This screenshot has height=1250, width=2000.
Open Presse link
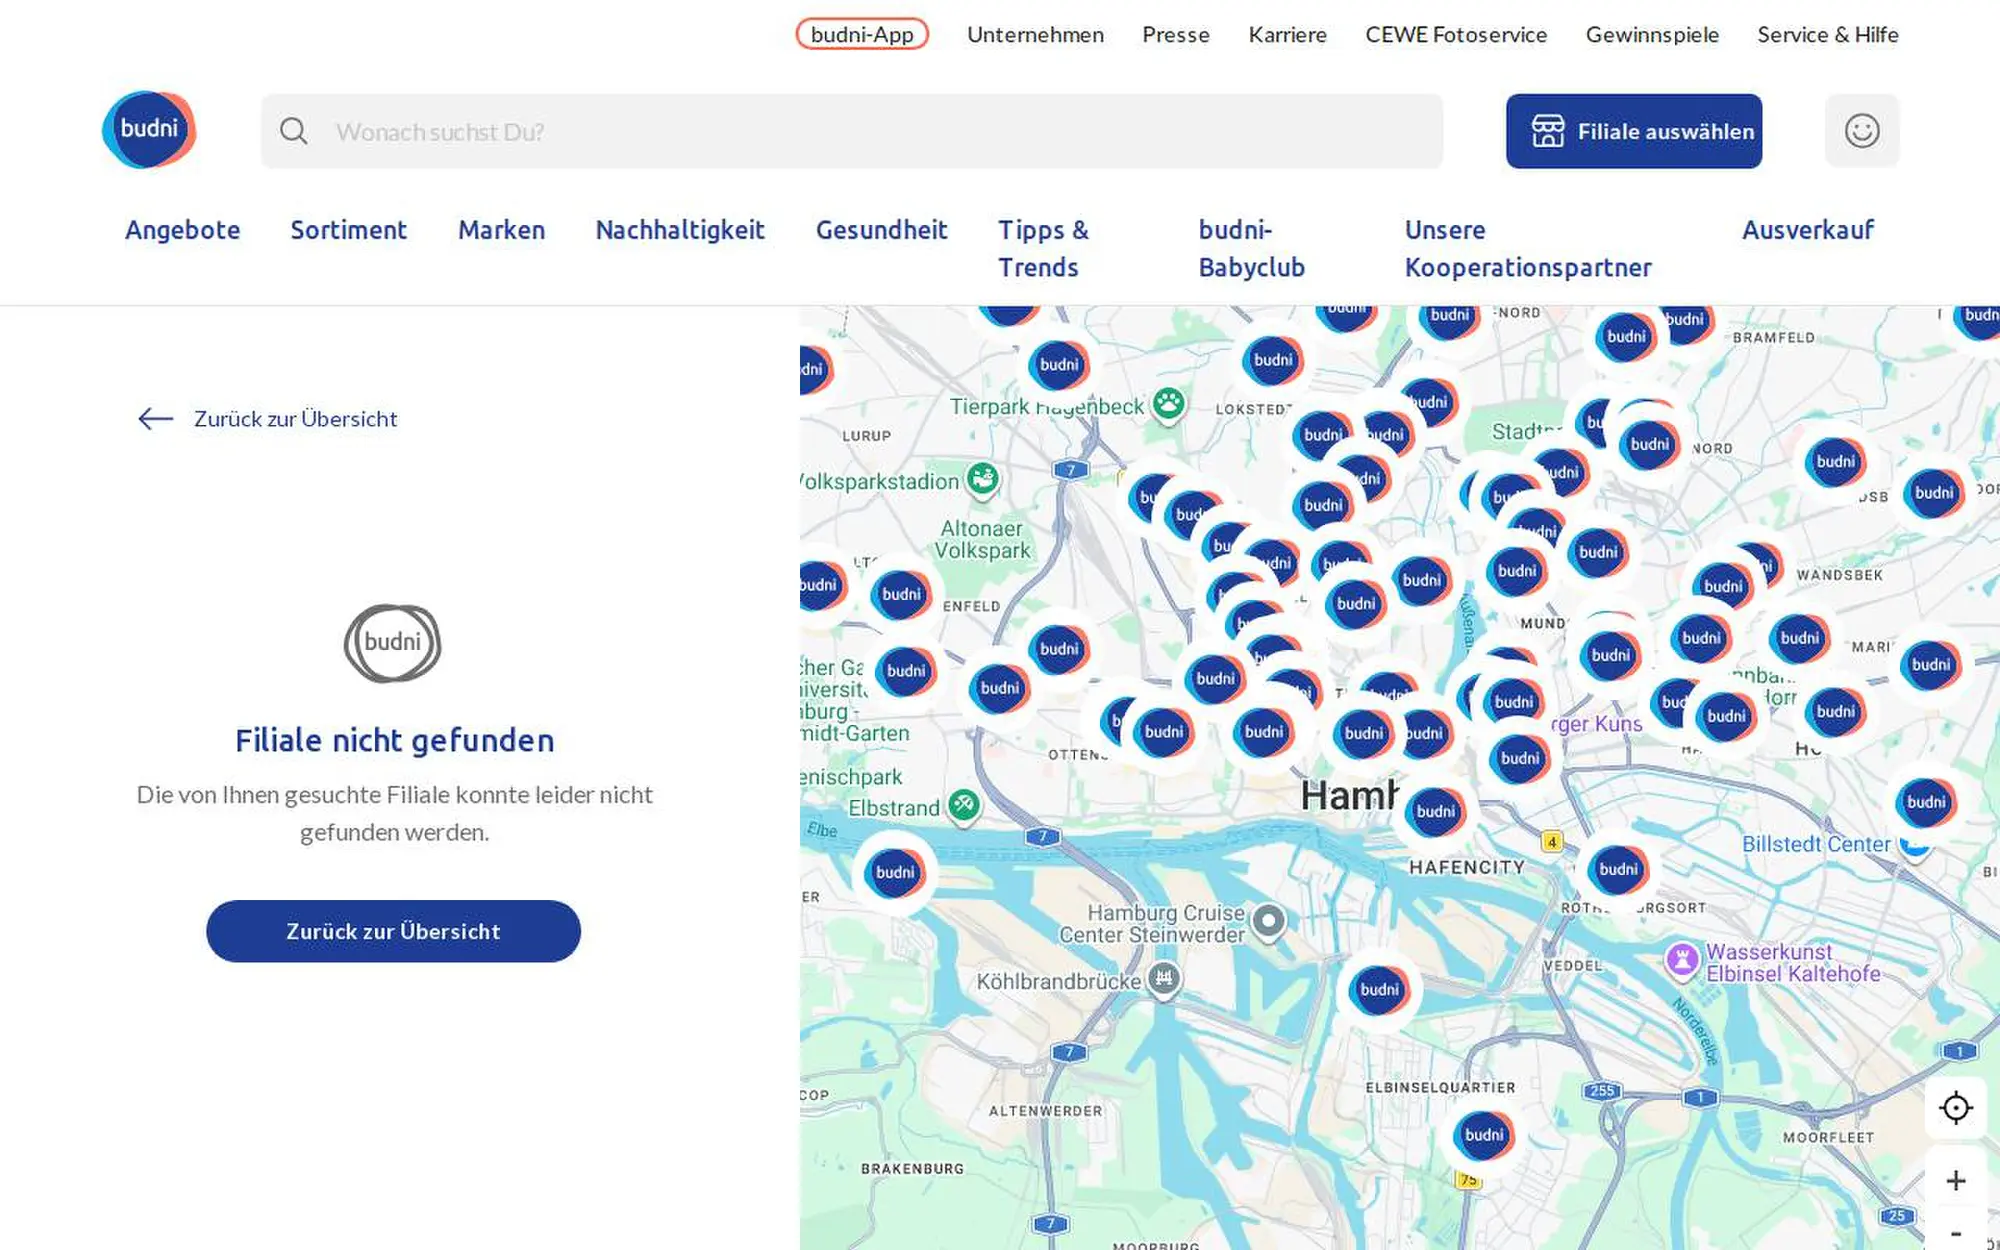[x=1176, y=34]
